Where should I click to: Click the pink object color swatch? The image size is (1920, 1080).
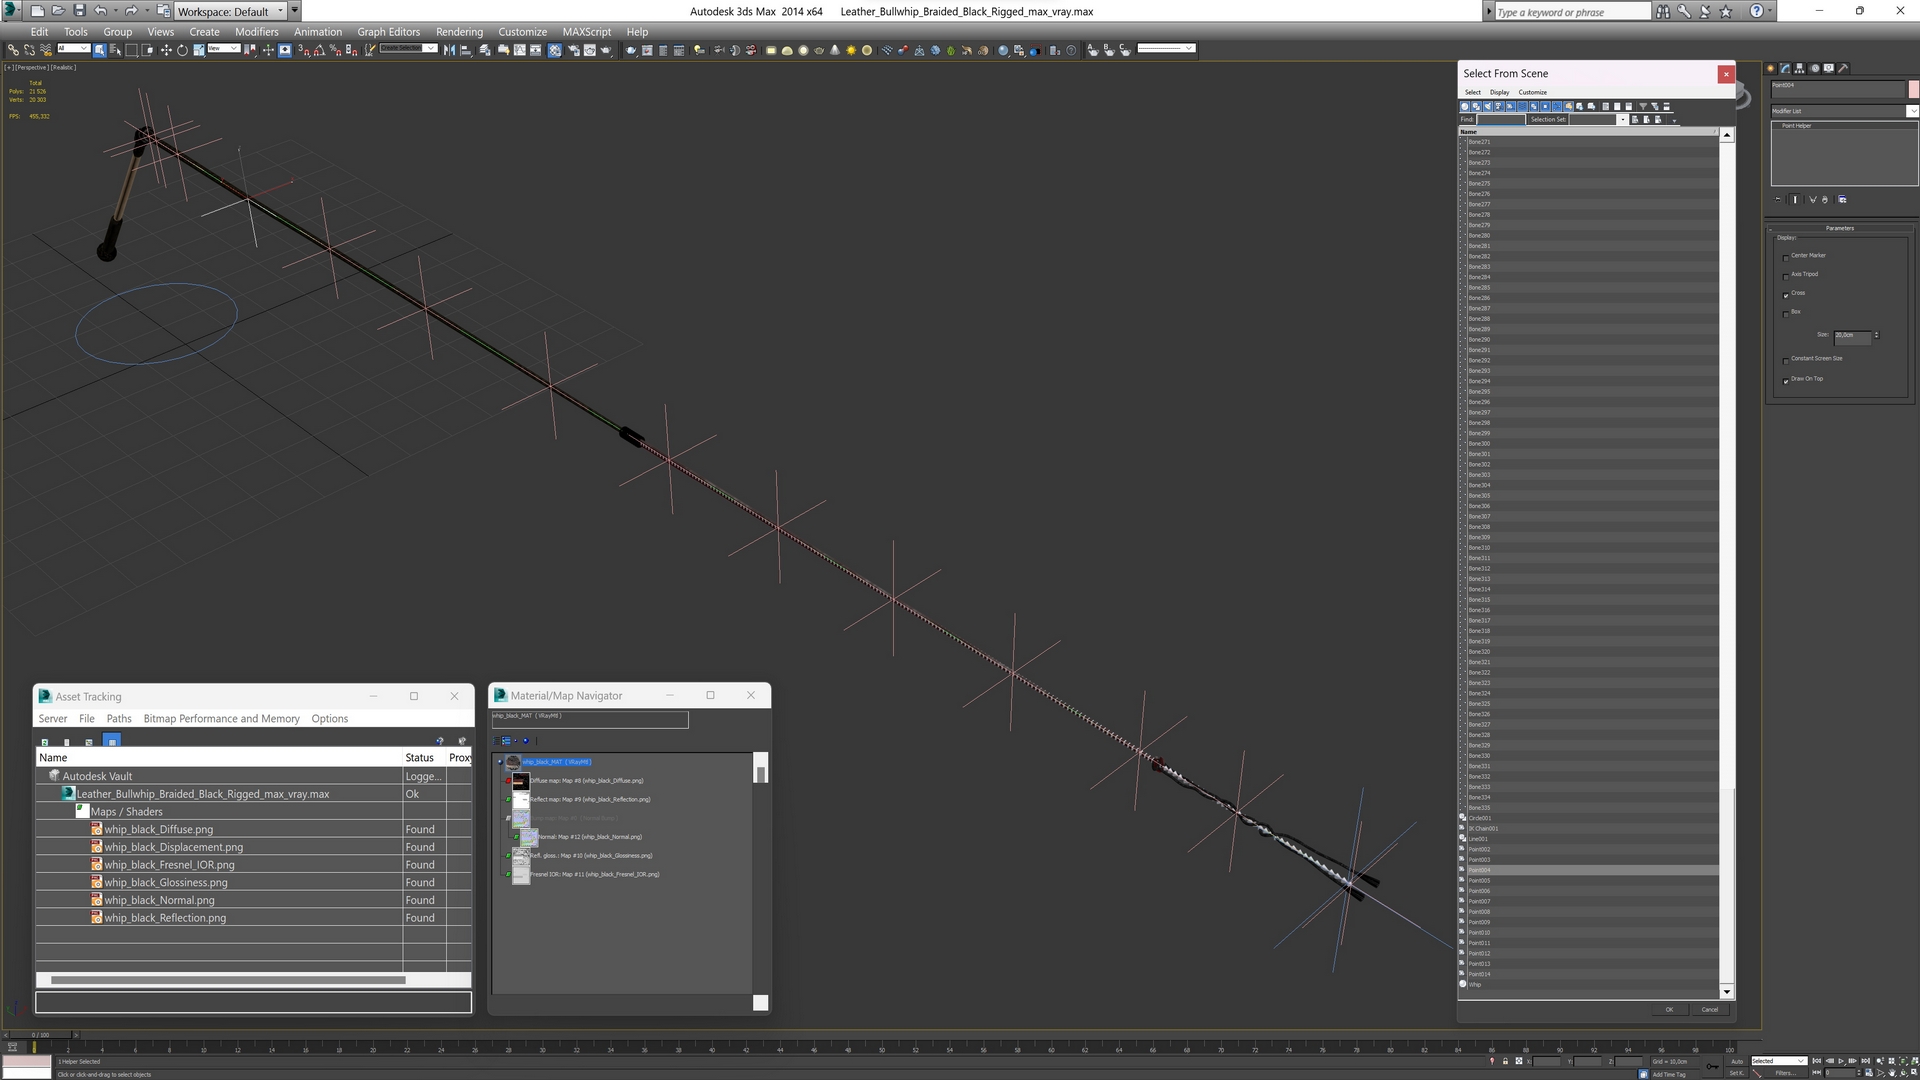[x=1914, y=88]
